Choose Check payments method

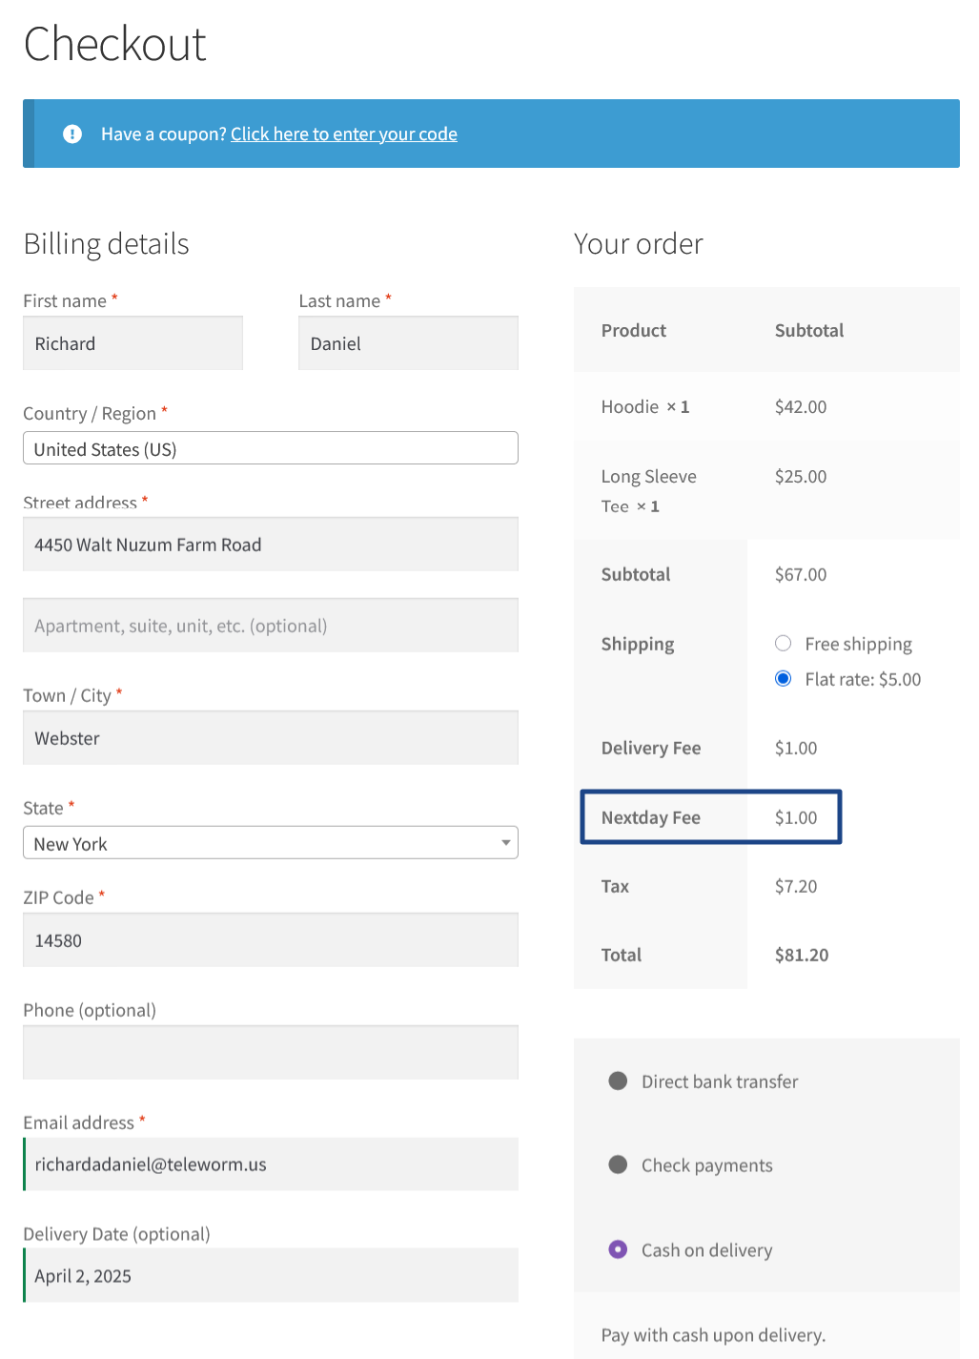tap(618, 1165)
